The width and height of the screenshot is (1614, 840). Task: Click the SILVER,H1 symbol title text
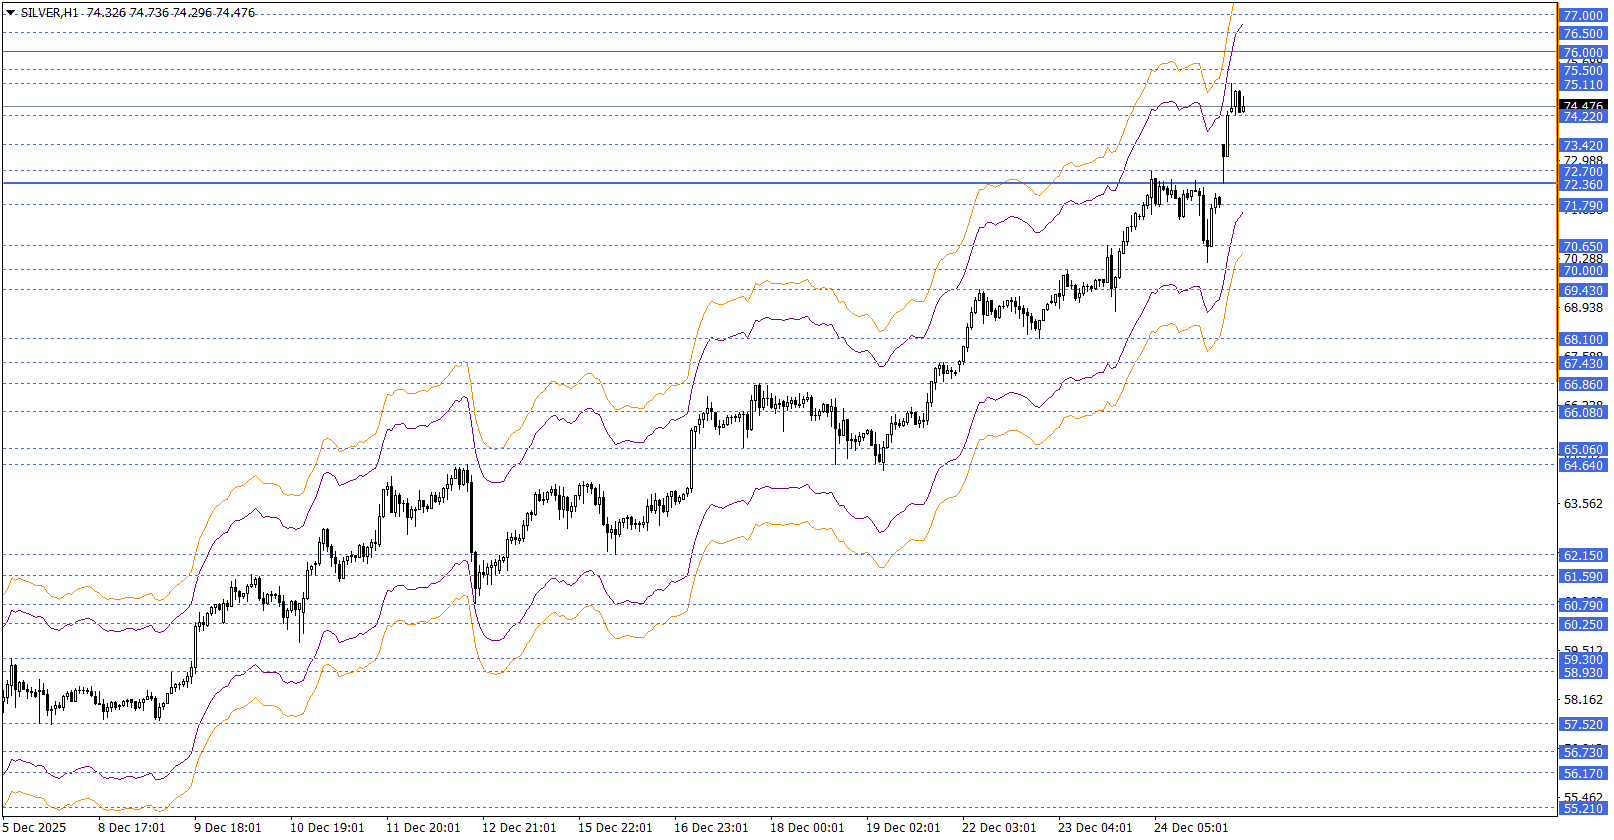pos(50,13)
